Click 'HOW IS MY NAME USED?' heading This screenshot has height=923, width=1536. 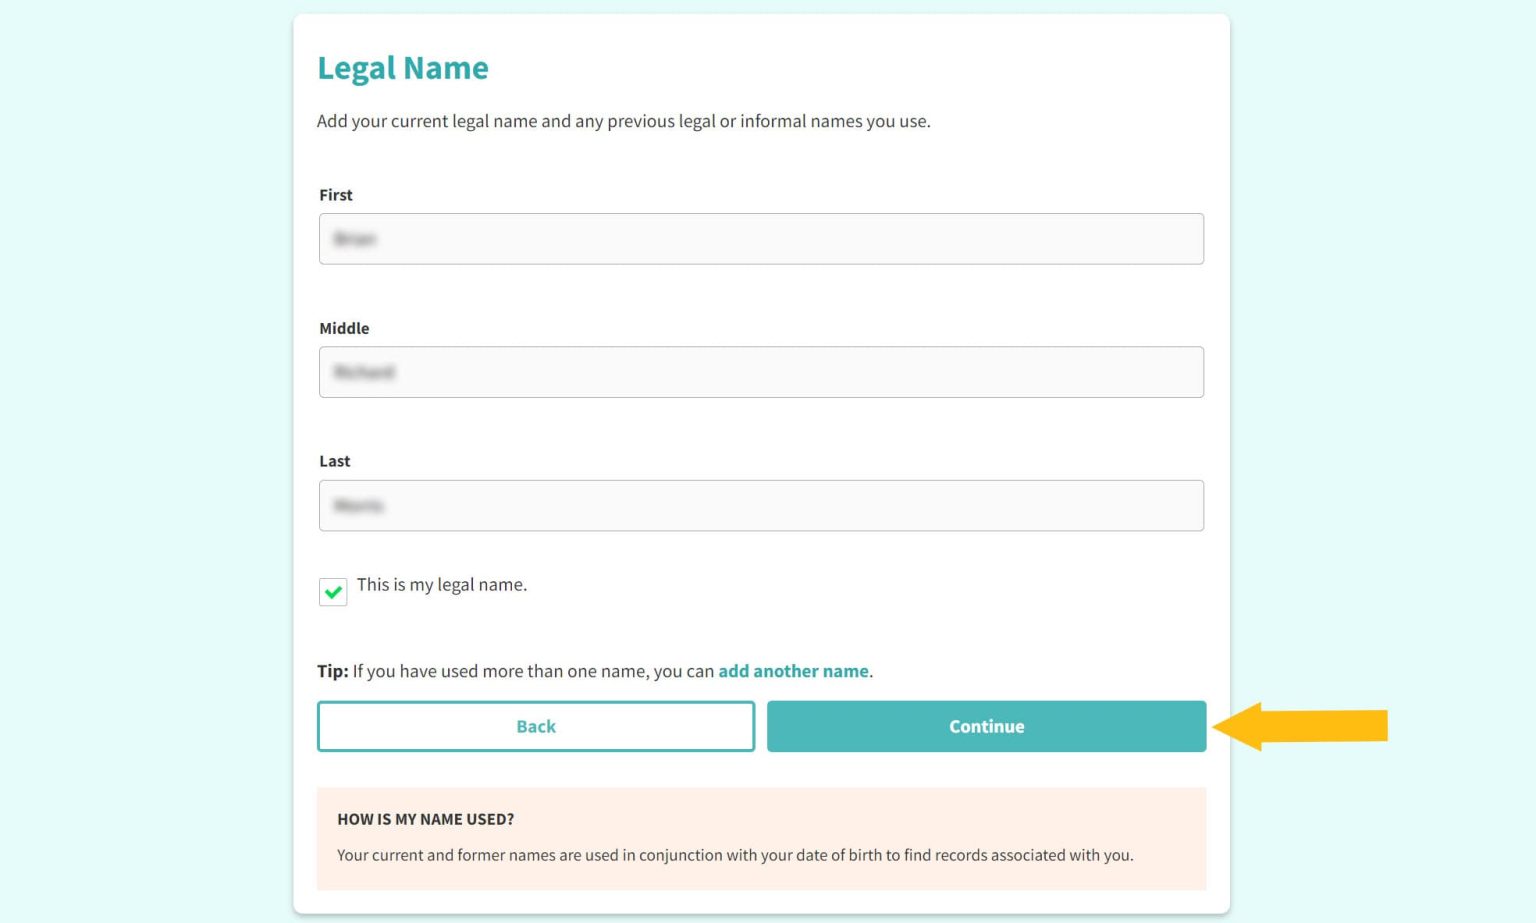click(425, 818)
